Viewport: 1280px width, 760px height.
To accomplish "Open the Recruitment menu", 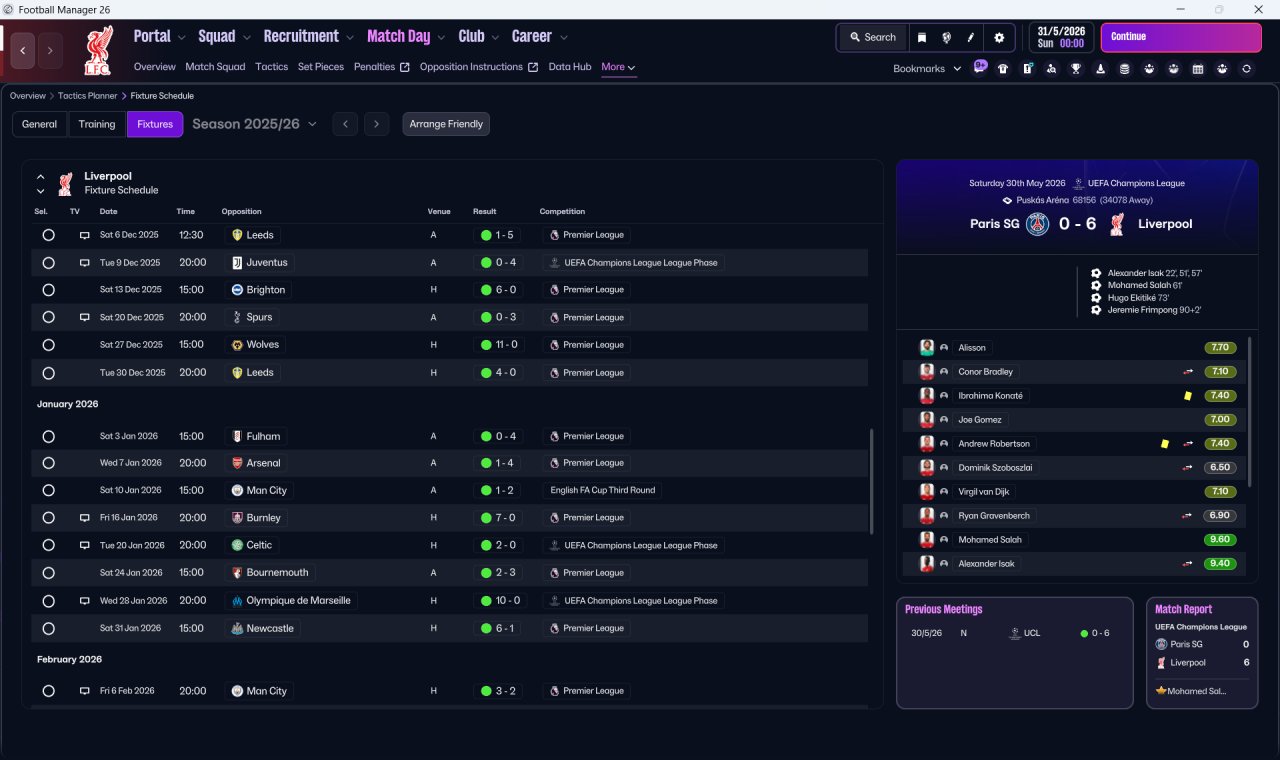I will click(x=308, y=37).
